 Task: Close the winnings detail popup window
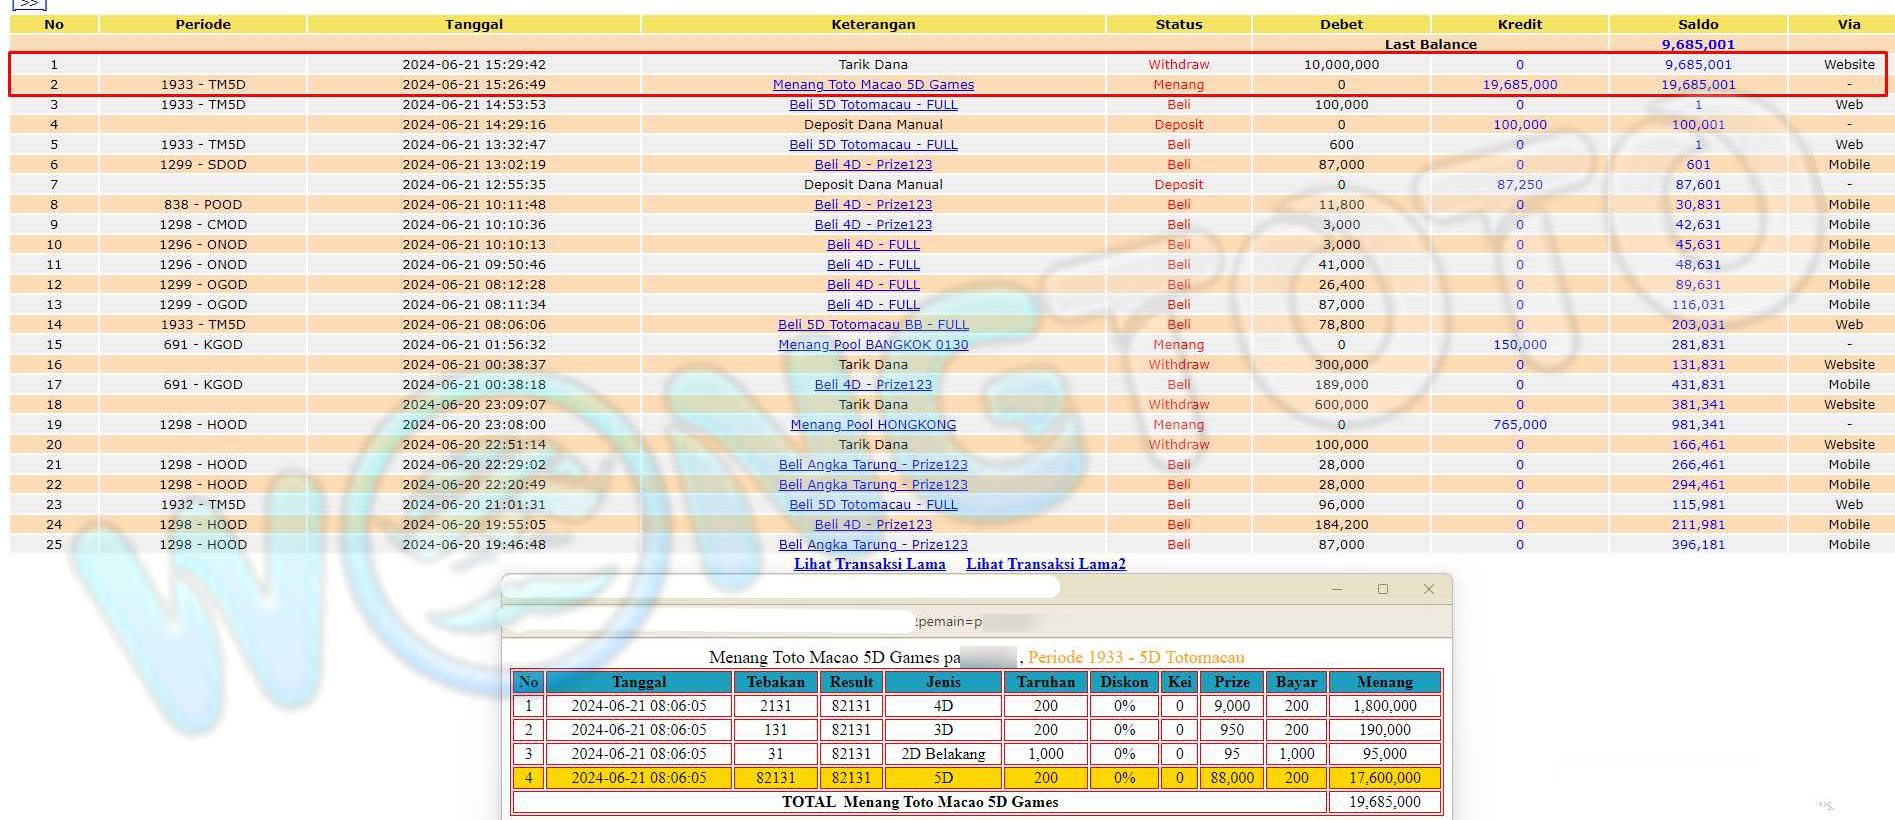pos(1428,589)
